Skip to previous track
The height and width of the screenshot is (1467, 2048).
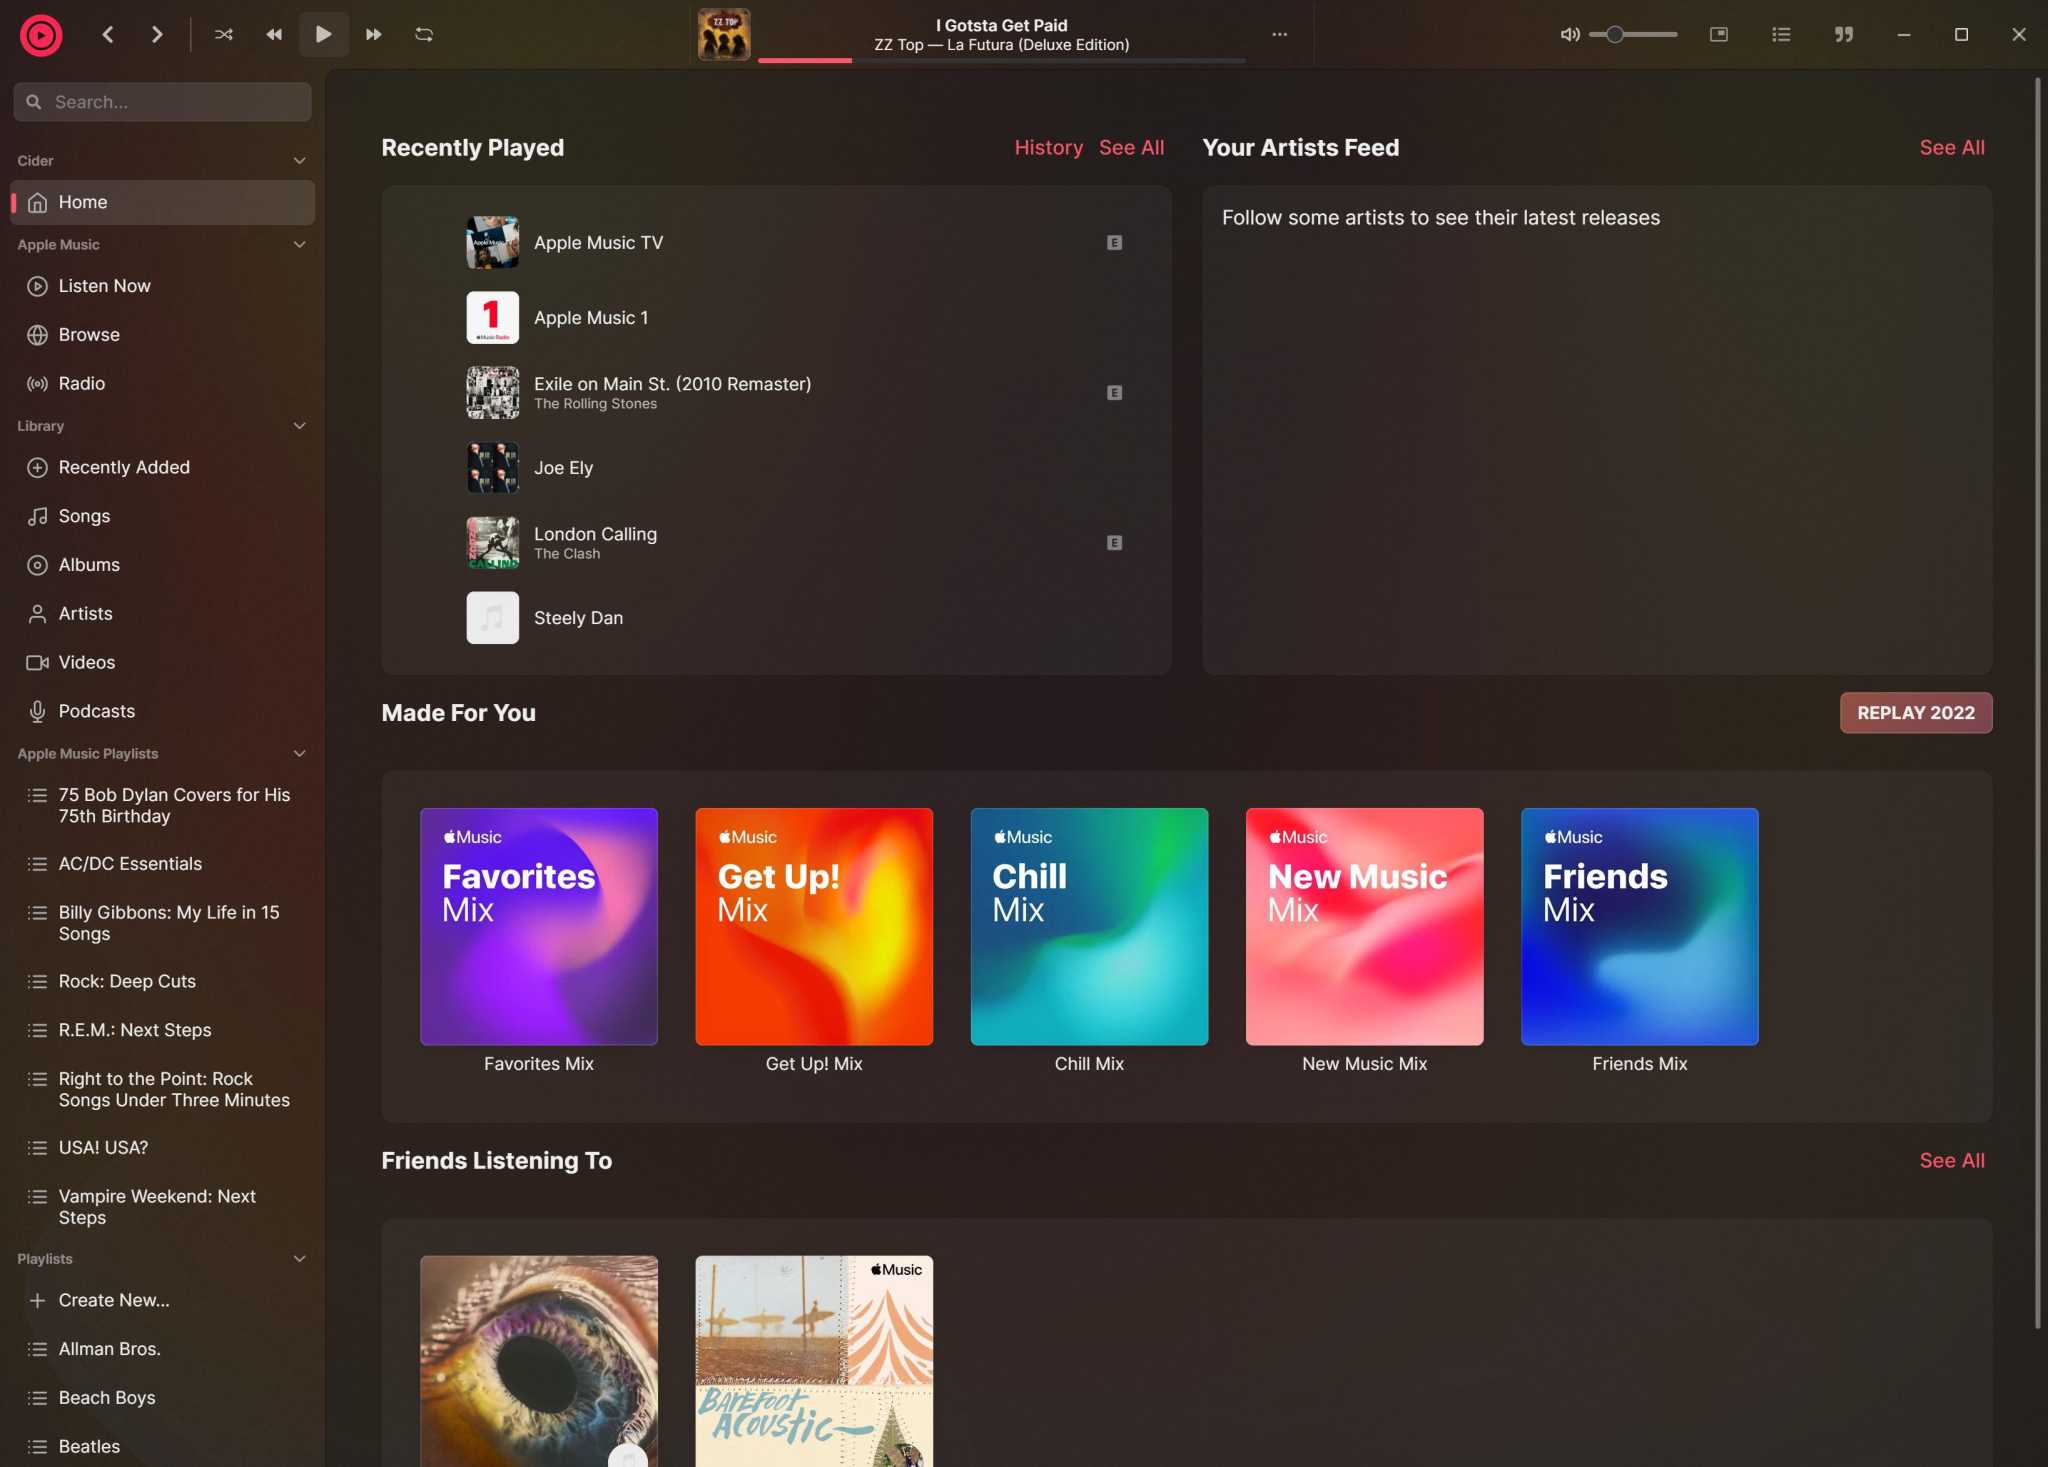click(274, 35)
